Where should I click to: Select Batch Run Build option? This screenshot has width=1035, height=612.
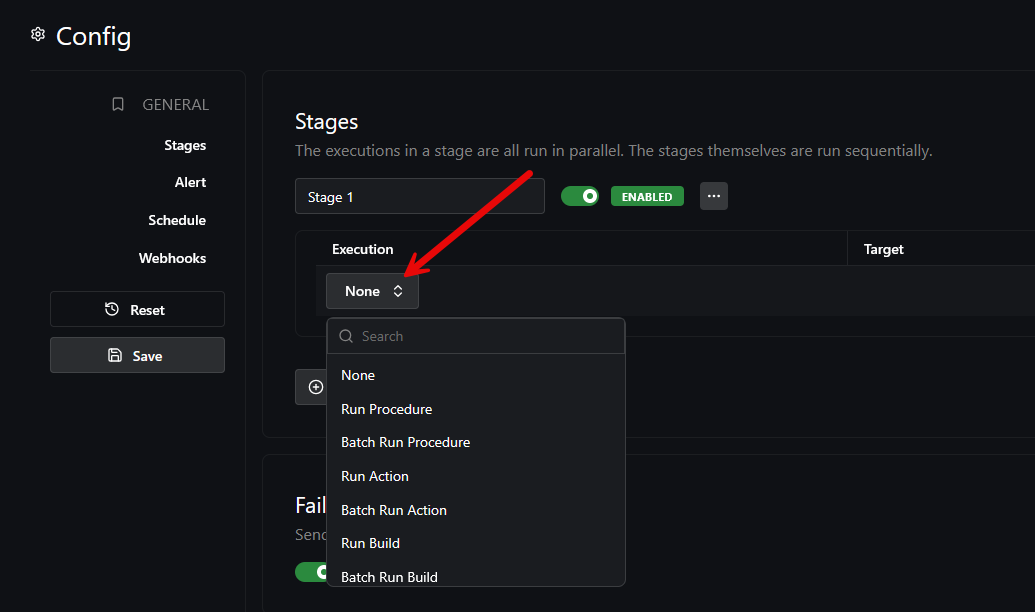point(475,576)
